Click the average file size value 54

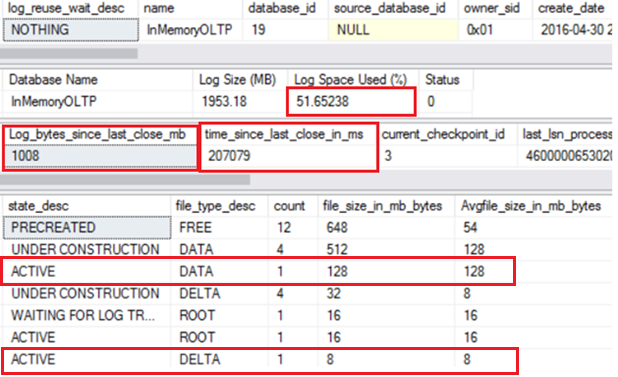pyautogui.click(x=471, y=228)
